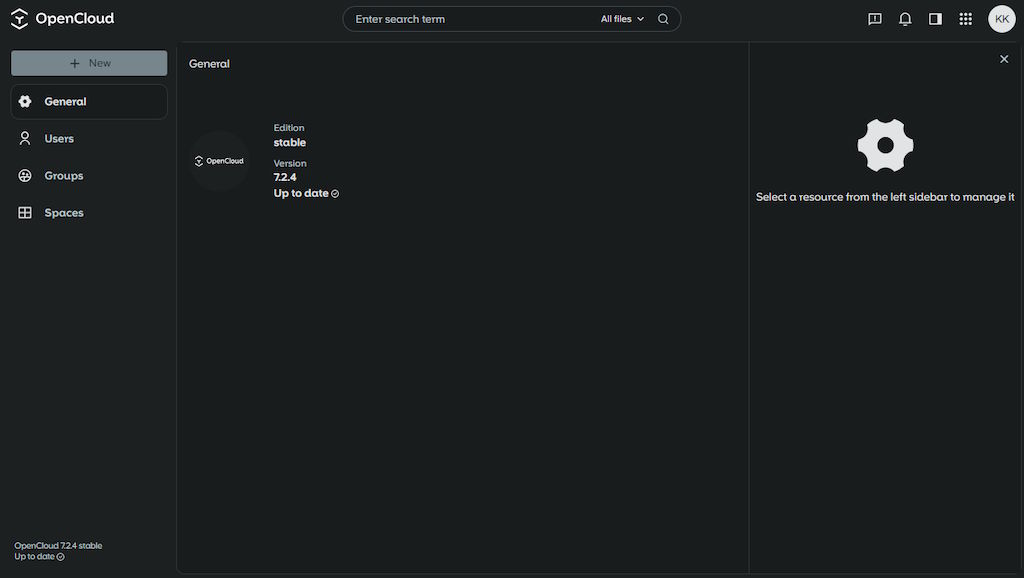The height and width of the screenshot is (578, 1024).
Task: Click 'Select a resource from the left sidebar' message
Action: pyautogui.click(x=885, y=197)
